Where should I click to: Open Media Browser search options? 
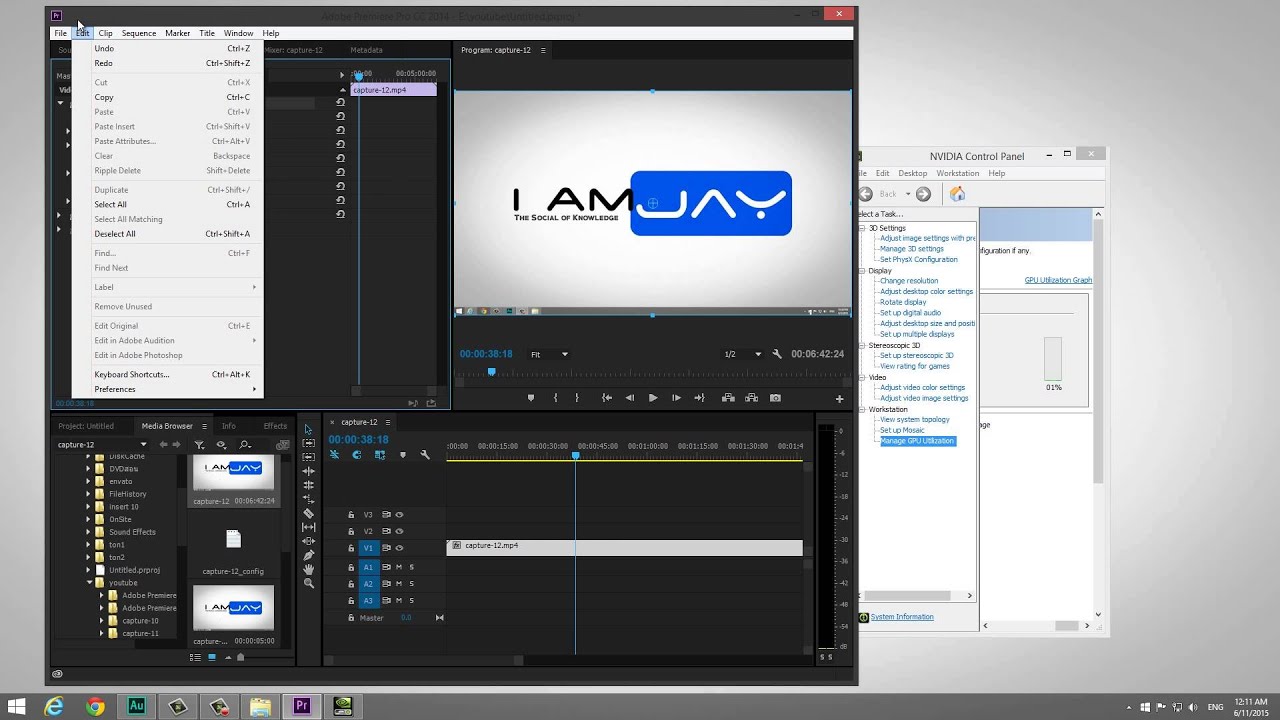245,445
